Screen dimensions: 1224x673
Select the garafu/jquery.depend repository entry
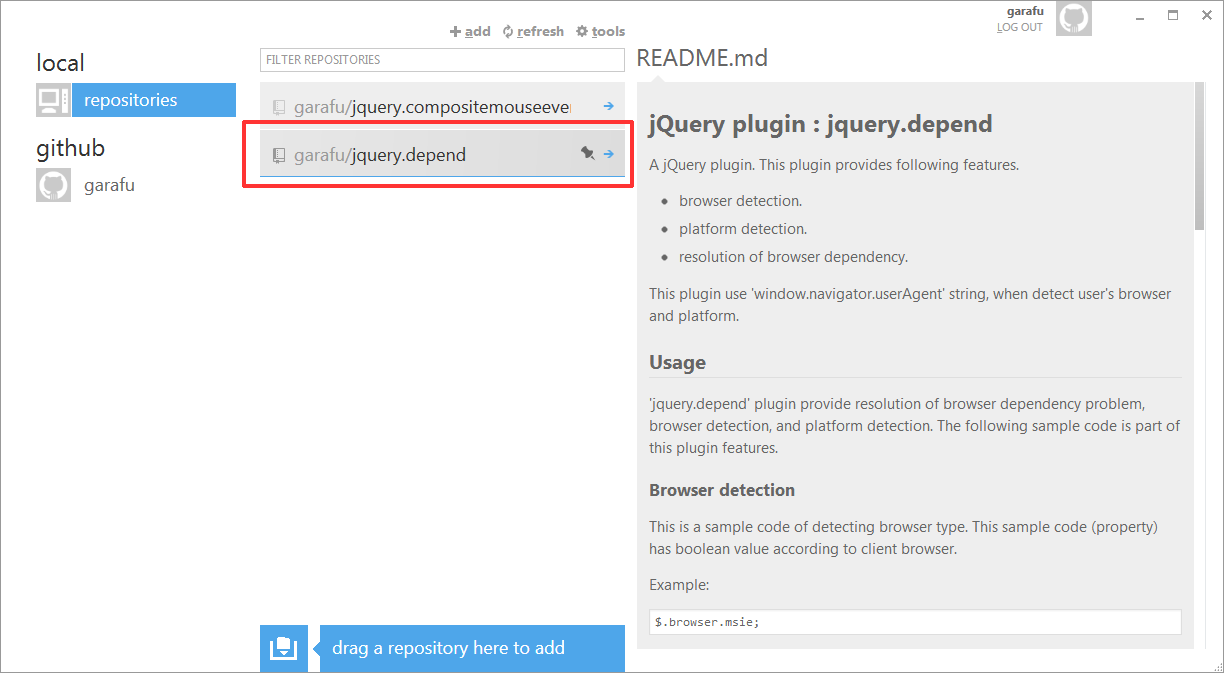click(420, 154)
